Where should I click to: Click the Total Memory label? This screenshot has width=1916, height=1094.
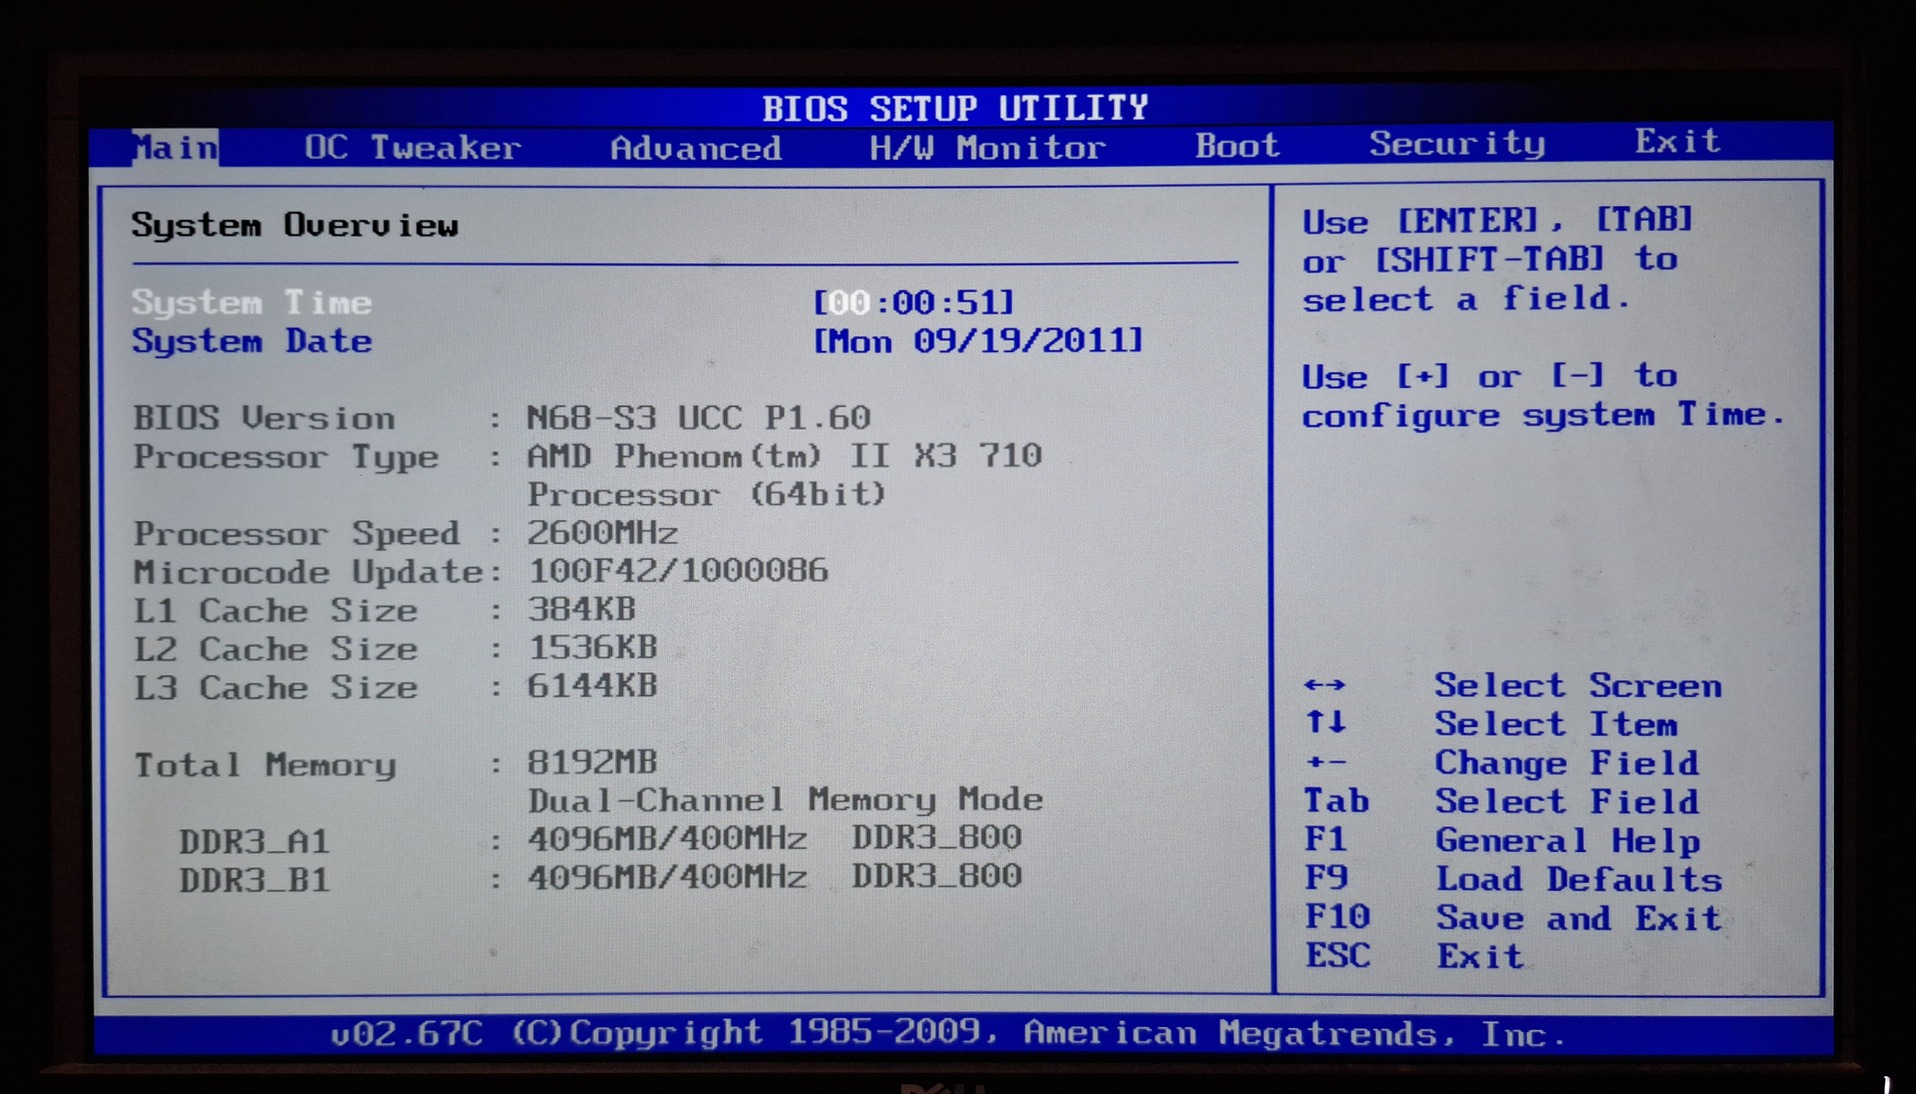click(x=265, y=765)
